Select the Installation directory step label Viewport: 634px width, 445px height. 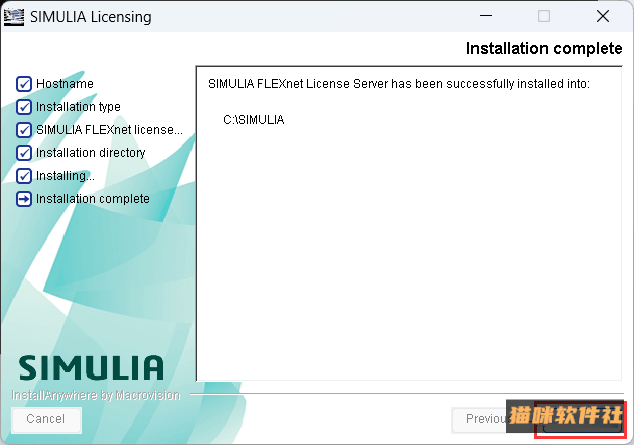91,153
